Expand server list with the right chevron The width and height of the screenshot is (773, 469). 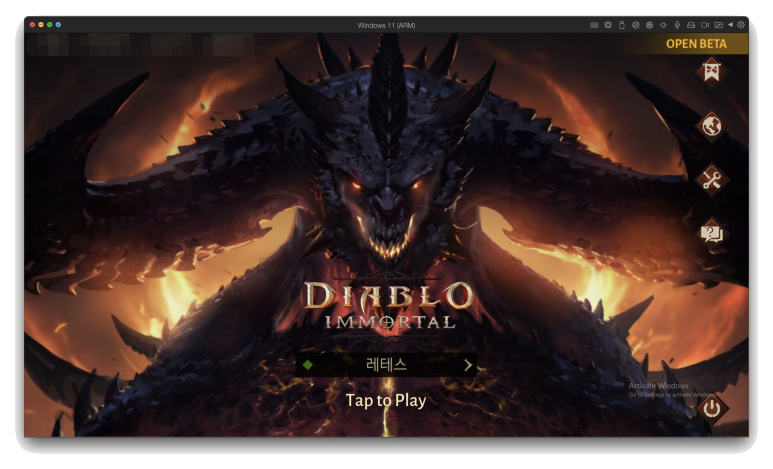click(467, 365)
